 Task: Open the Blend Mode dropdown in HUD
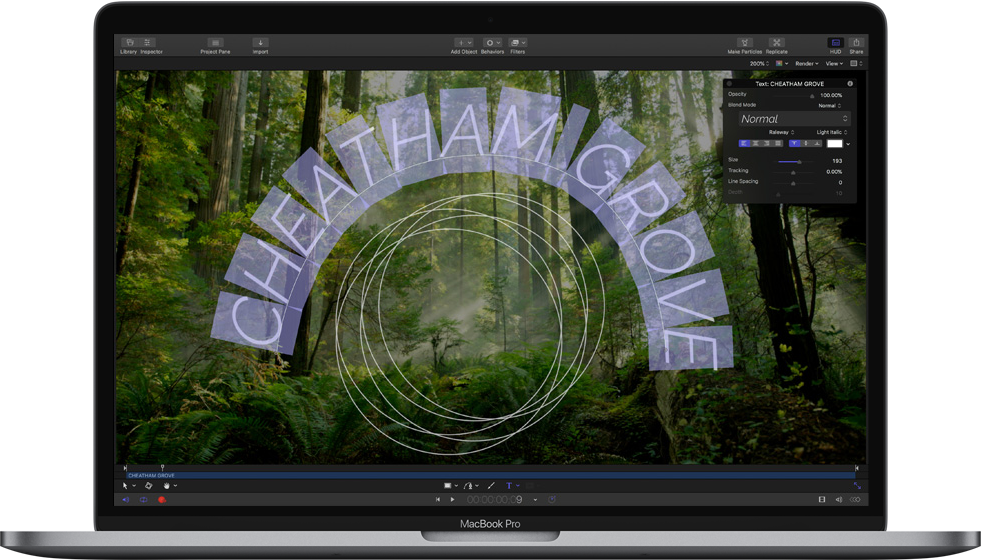point(829,105)
